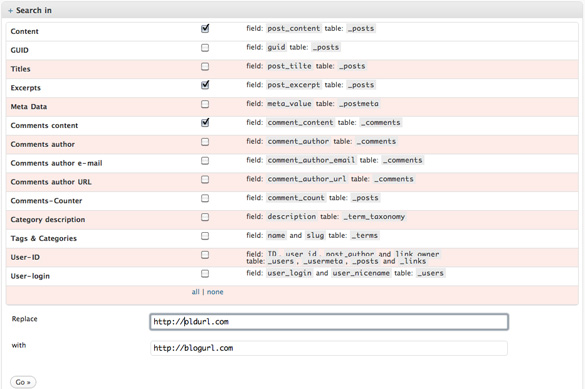
Task: Check the Comments-Counter checkbox
Action: tap(205, 198)
